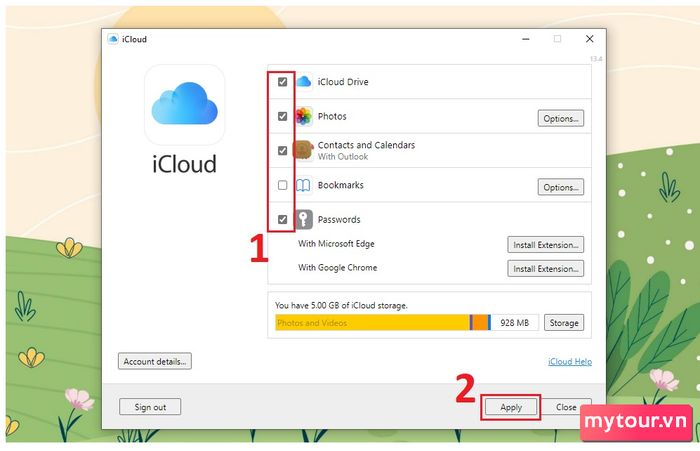Install Extension for Google Chrome

[546, 269]
